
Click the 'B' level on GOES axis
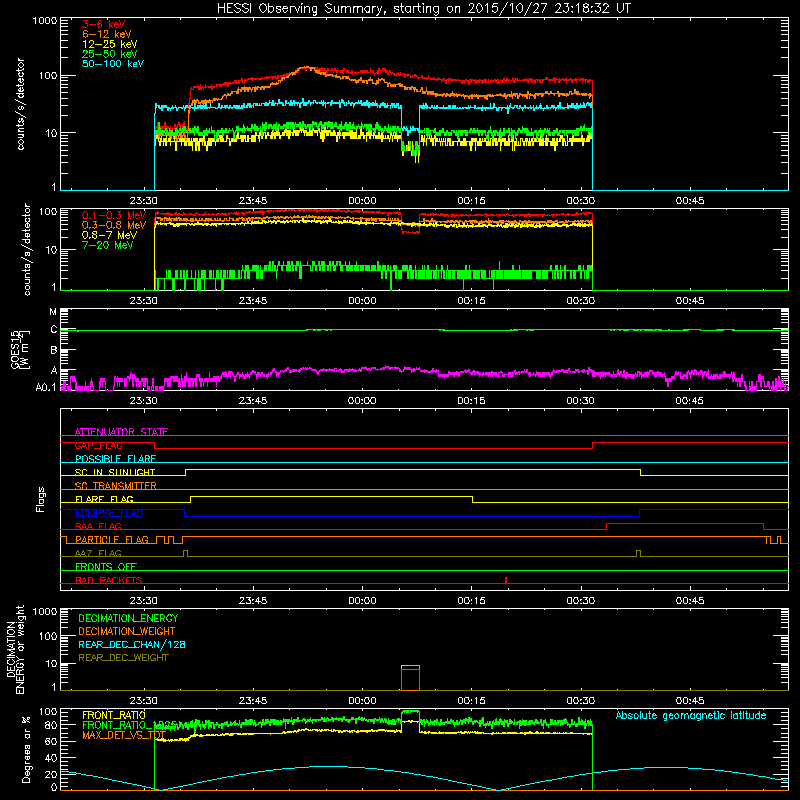click(x=54, y=351)
